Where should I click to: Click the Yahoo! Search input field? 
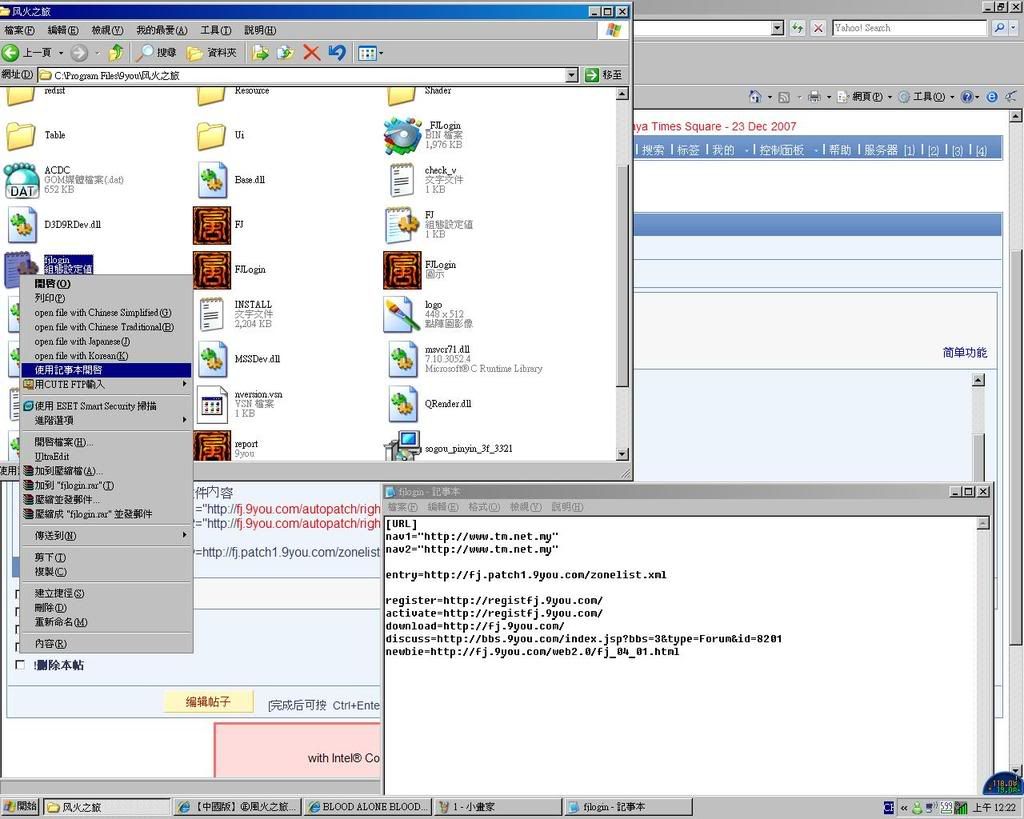[909, 28]
